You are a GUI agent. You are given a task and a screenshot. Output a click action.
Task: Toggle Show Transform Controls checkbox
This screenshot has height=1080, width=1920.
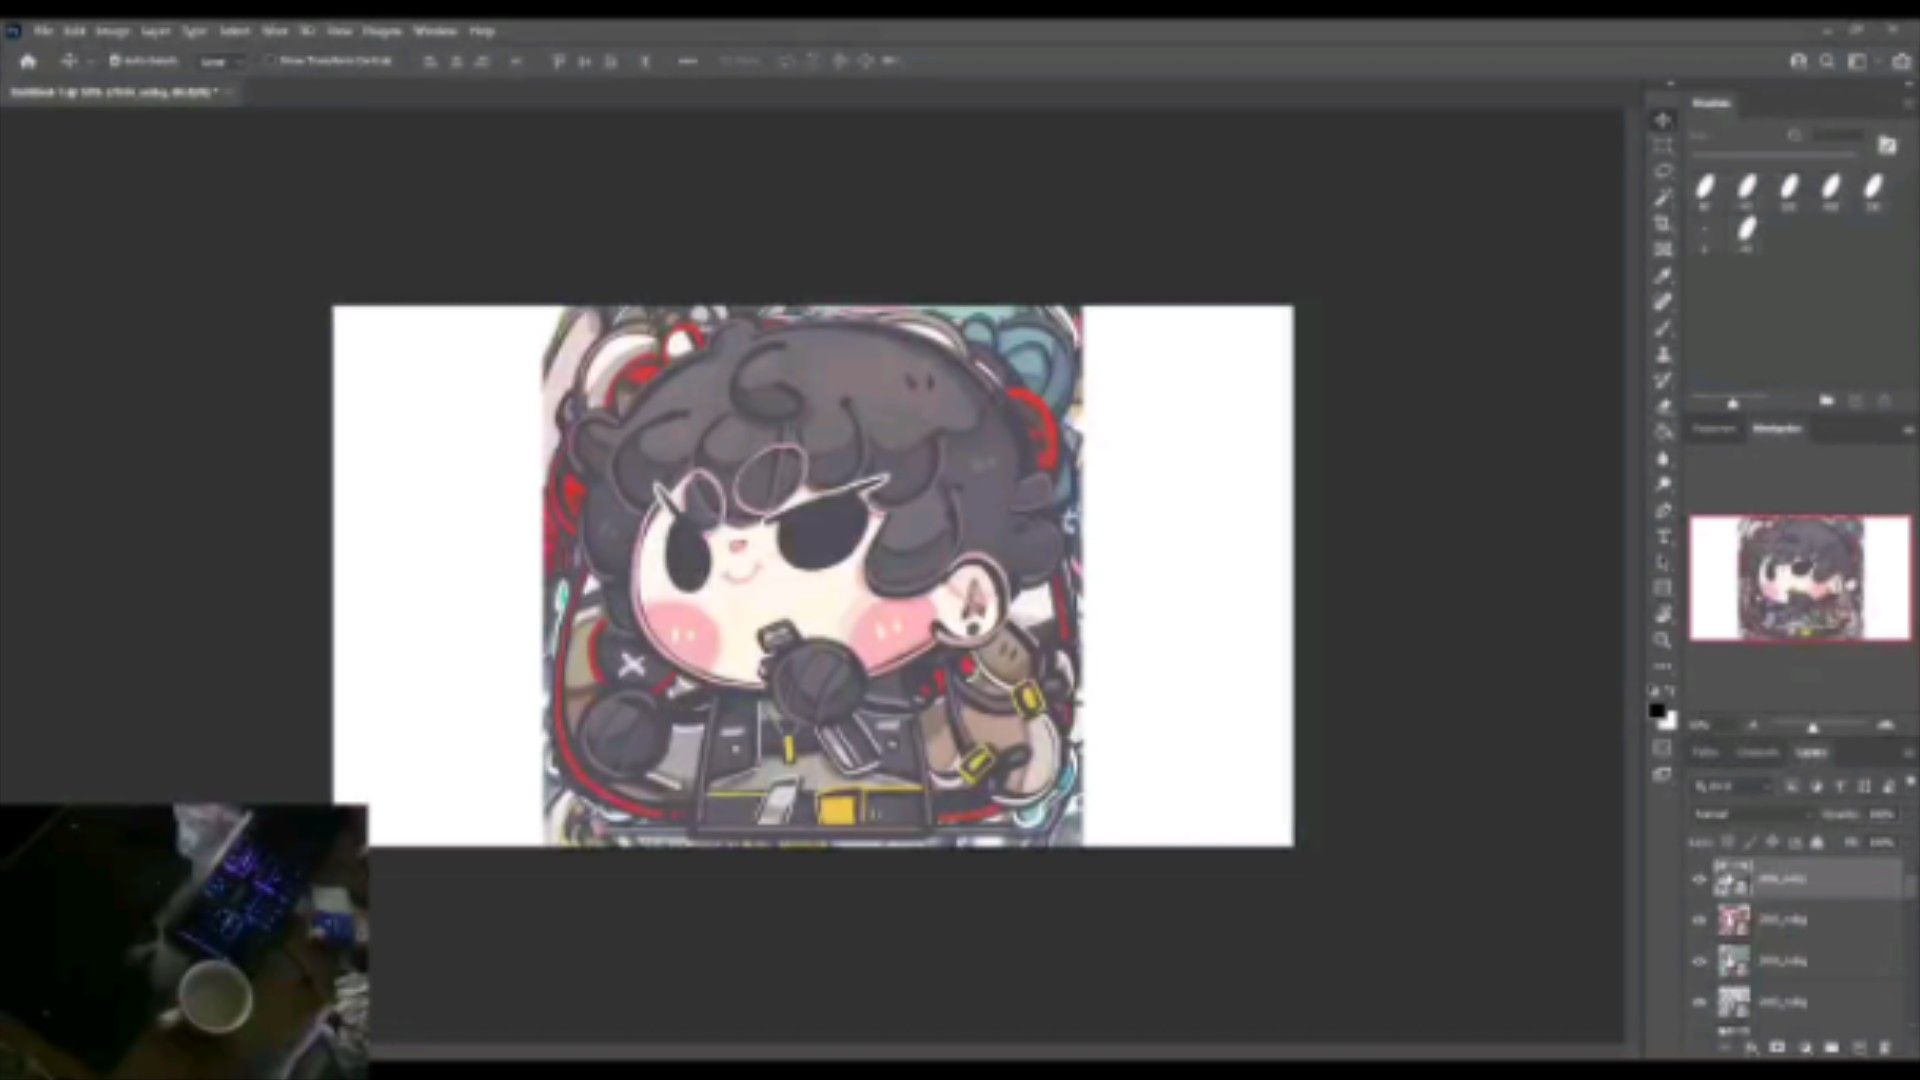[x=269, y=61]
